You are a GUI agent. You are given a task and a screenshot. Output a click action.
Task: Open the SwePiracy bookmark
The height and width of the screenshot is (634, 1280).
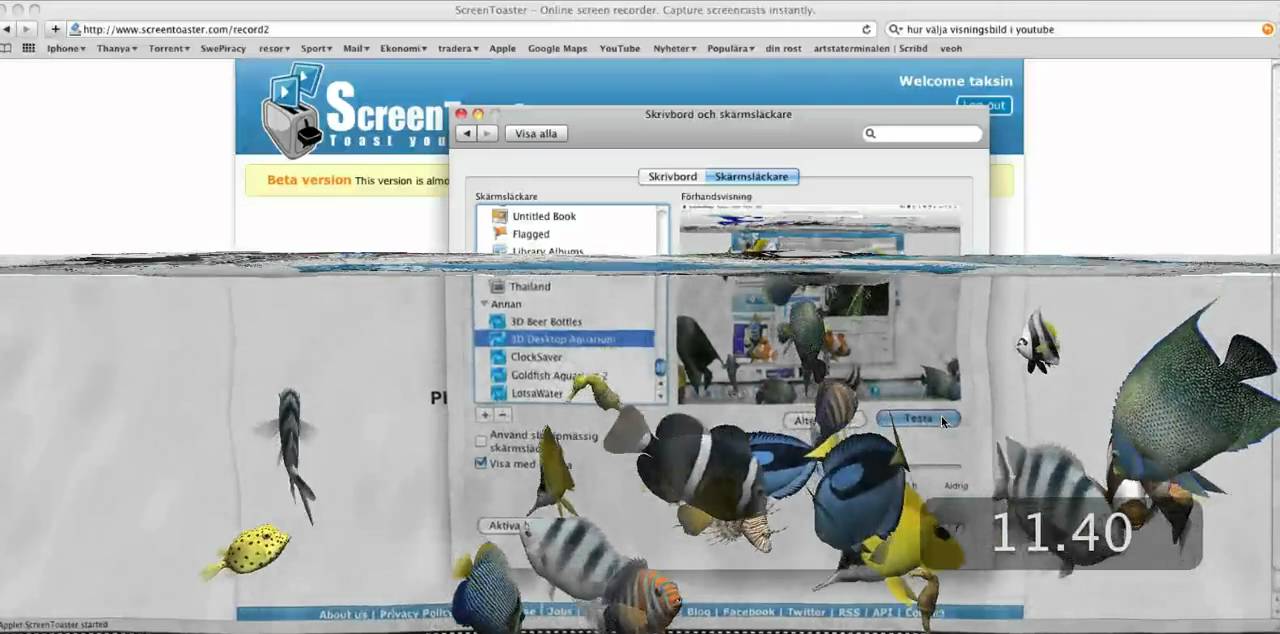(224, 48)
